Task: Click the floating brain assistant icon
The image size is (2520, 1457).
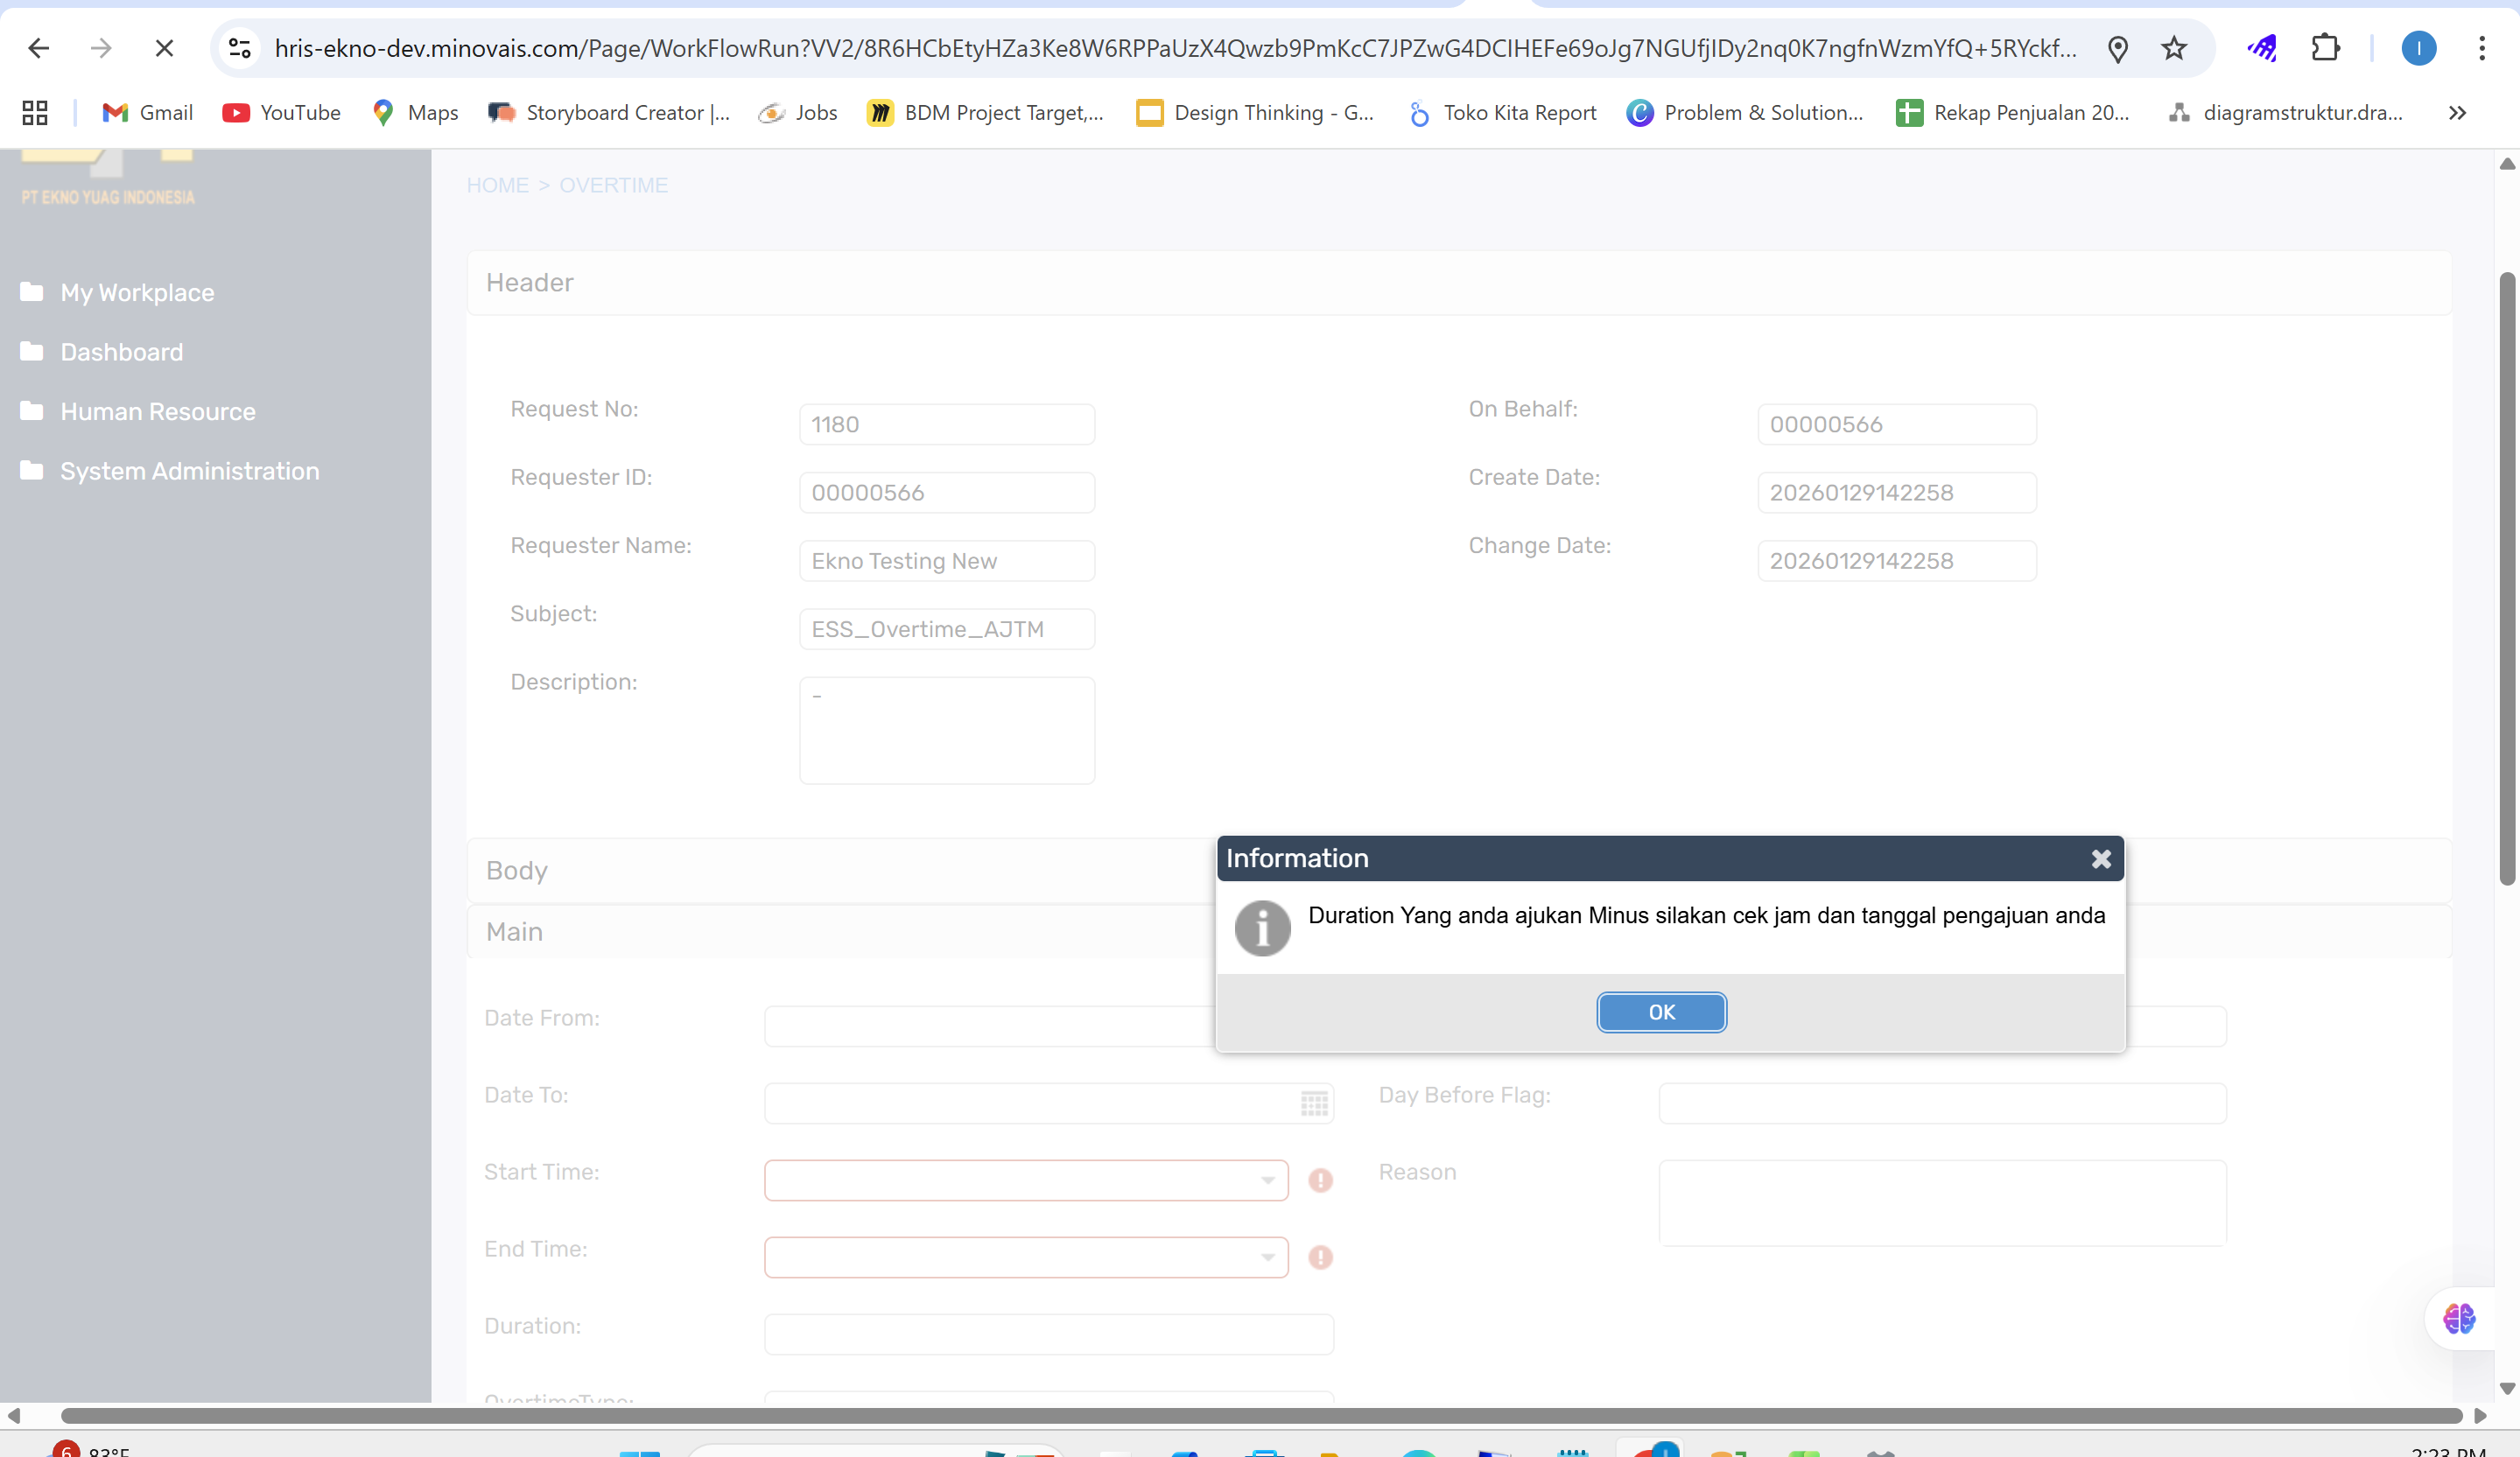Action: pos(2459,1318)
